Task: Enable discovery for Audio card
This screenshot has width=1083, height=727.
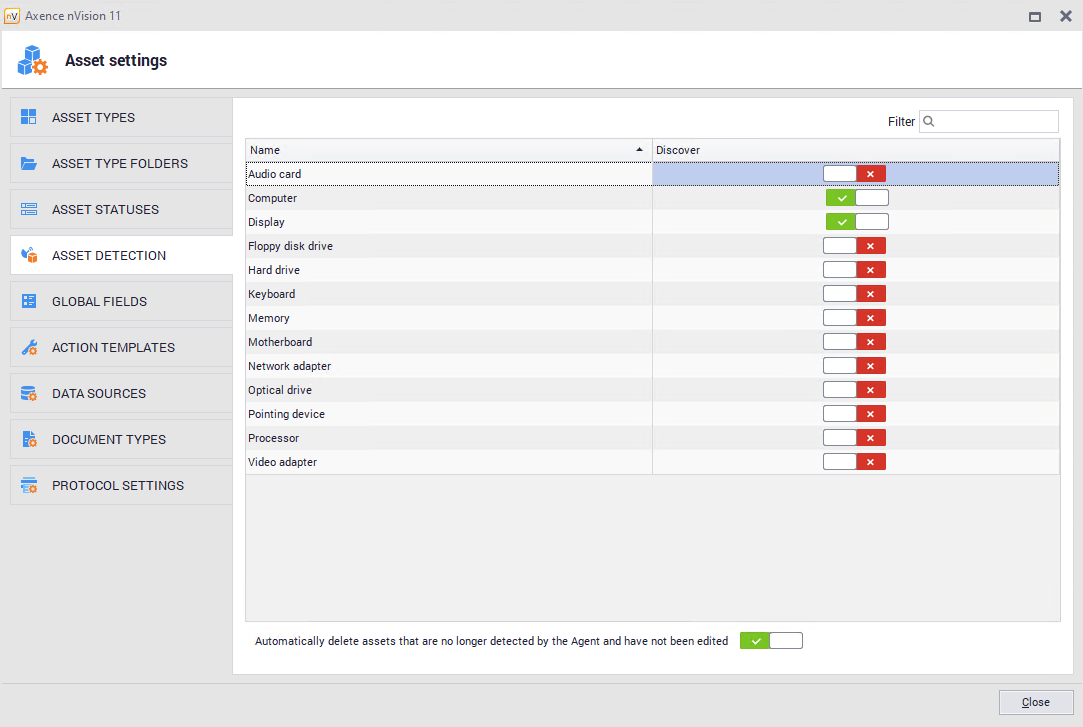Action: pyautogui.click(x=855, y=174)
